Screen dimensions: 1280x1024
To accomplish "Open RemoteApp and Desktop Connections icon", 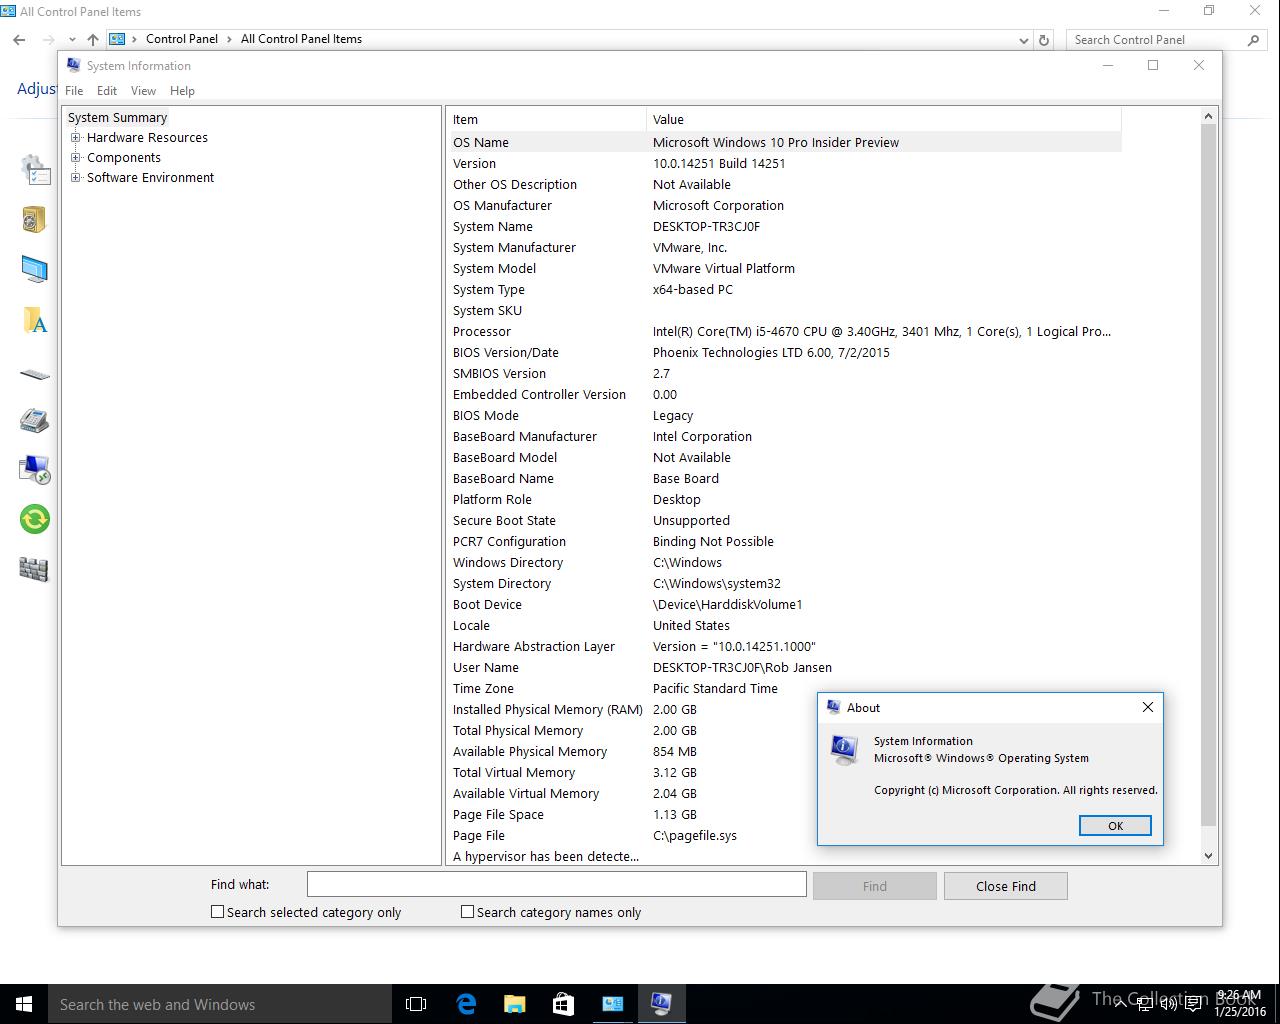I will (x=34, y=469).
